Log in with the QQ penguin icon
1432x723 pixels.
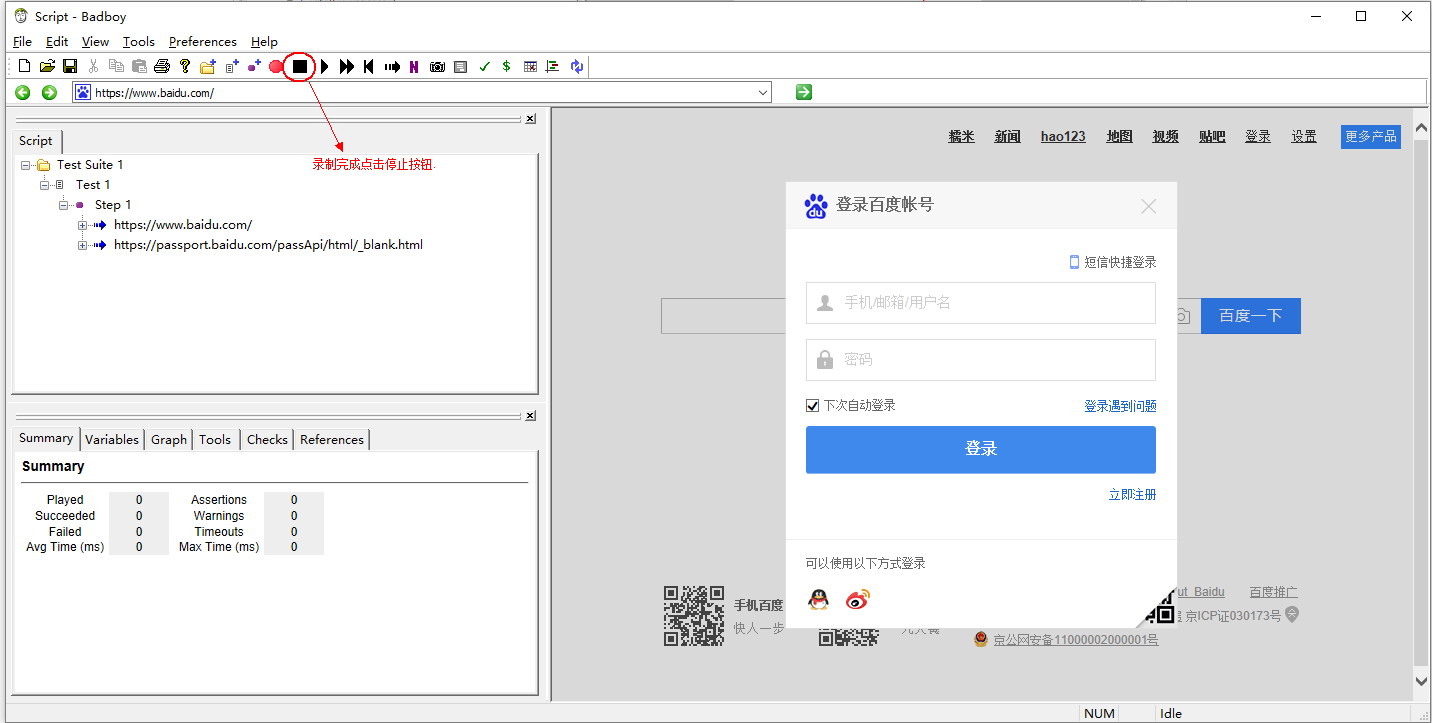coord(819,600)
